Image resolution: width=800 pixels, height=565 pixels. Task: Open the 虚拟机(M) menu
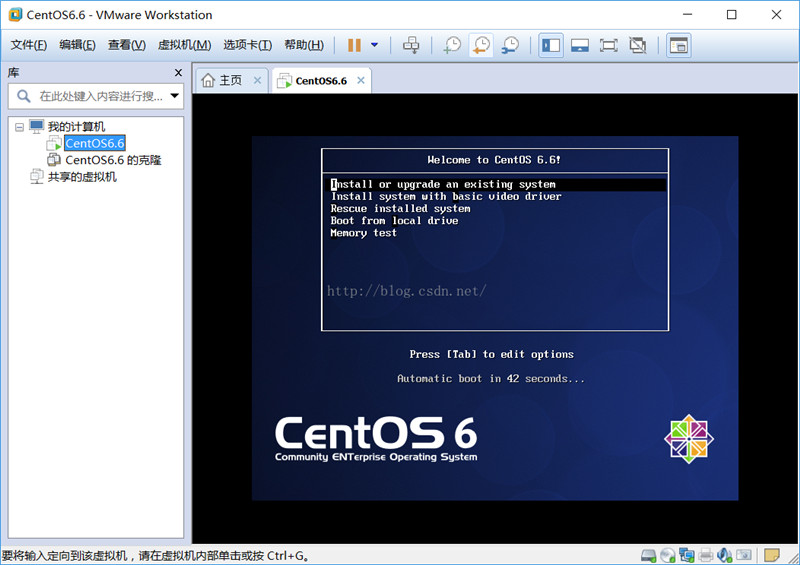coord(184,45)
